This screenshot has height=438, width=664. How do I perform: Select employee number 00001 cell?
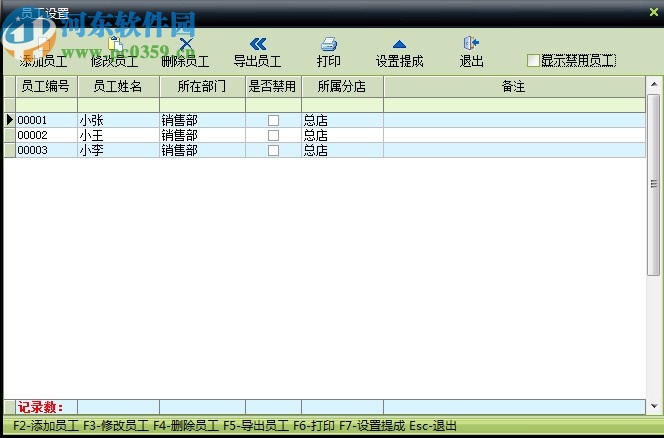coord(46,120)
